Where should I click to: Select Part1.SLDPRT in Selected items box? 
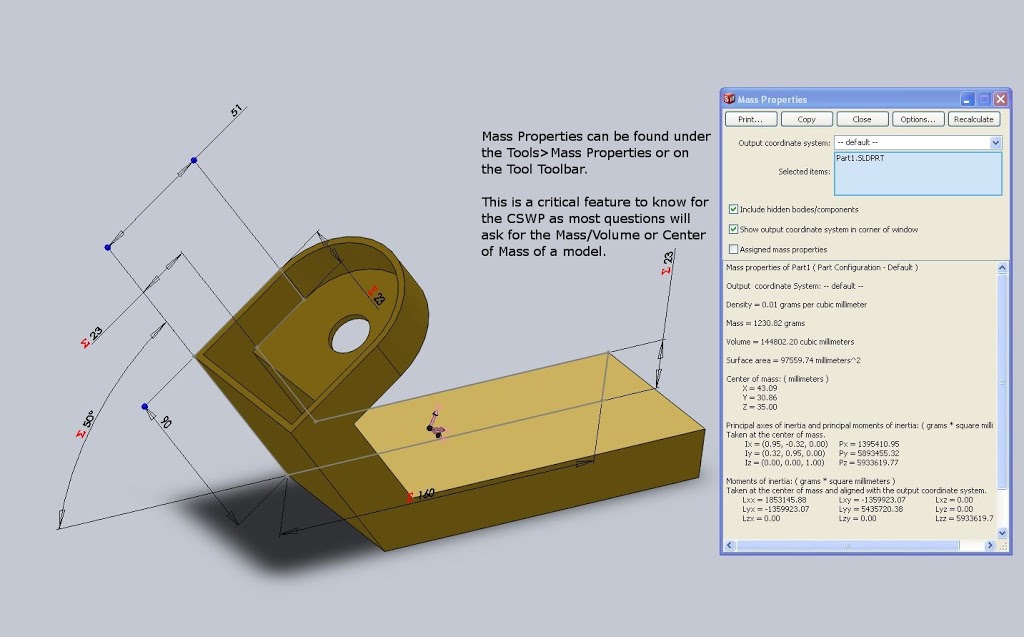(859, 158)
